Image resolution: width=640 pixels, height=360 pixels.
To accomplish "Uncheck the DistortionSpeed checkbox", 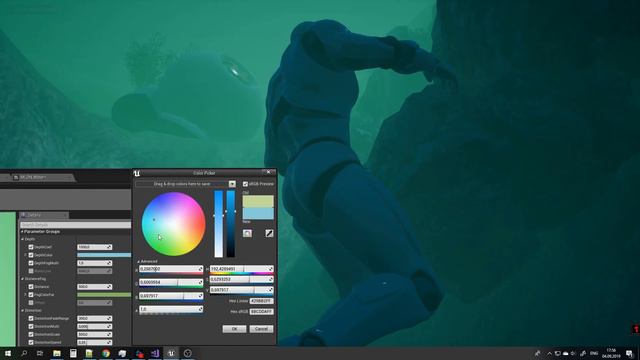I will (31, 342).
